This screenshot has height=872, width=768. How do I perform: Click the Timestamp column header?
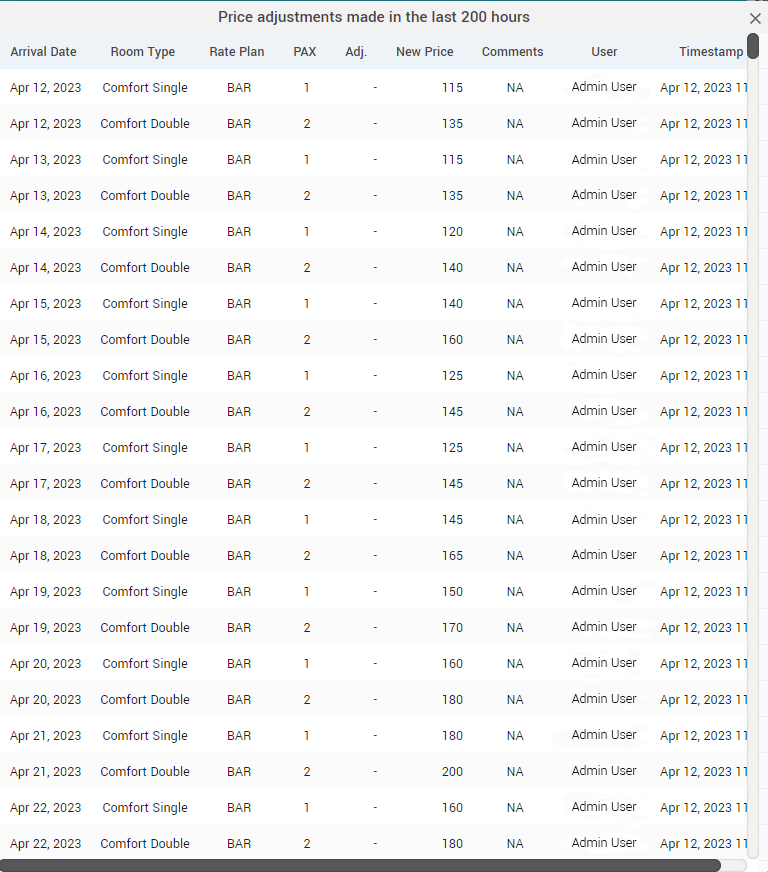[x=711, y=52]
